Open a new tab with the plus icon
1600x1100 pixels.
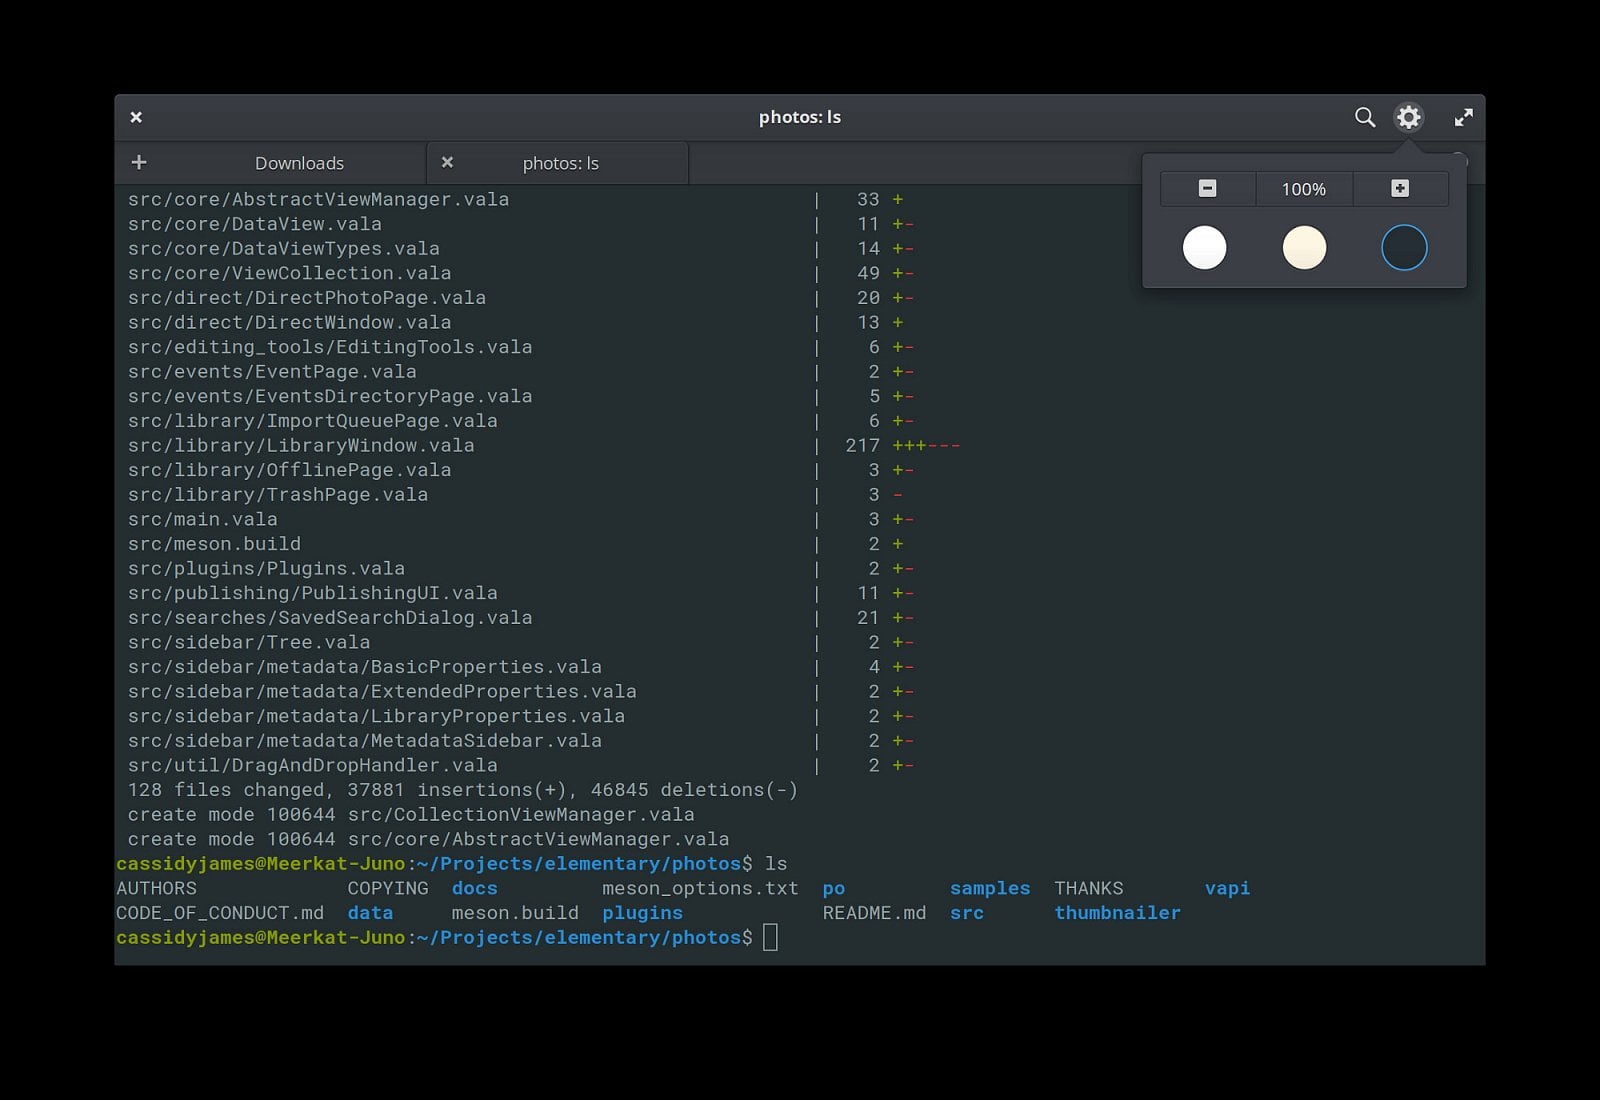point(138,162)
